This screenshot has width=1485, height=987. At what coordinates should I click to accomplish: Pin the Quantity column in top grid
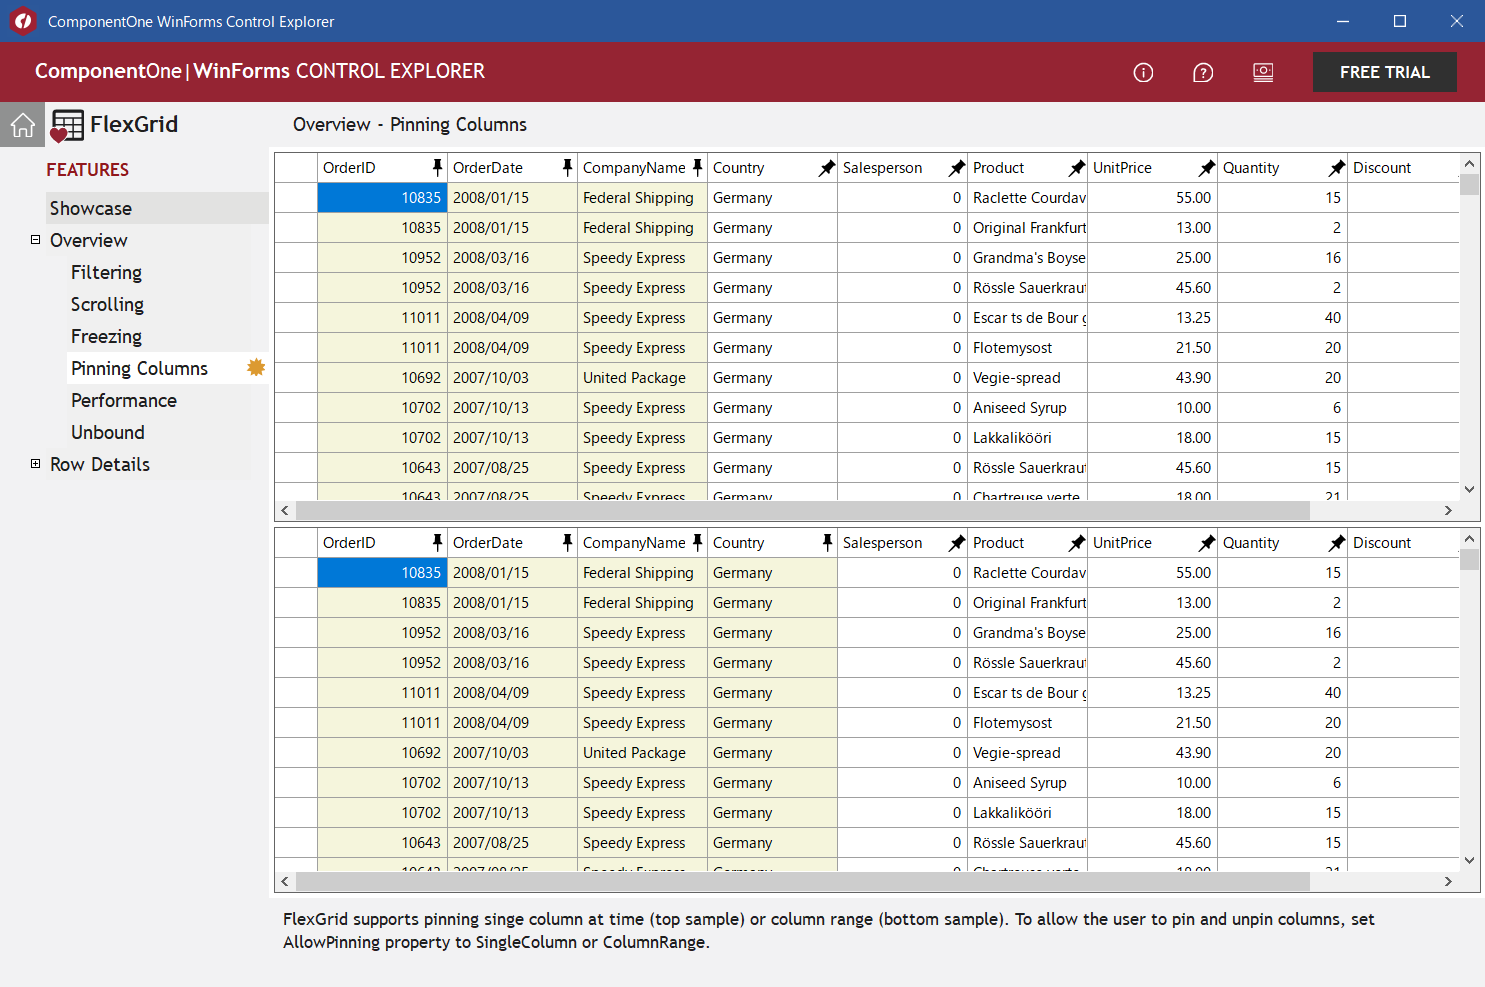coord(1337,167)
